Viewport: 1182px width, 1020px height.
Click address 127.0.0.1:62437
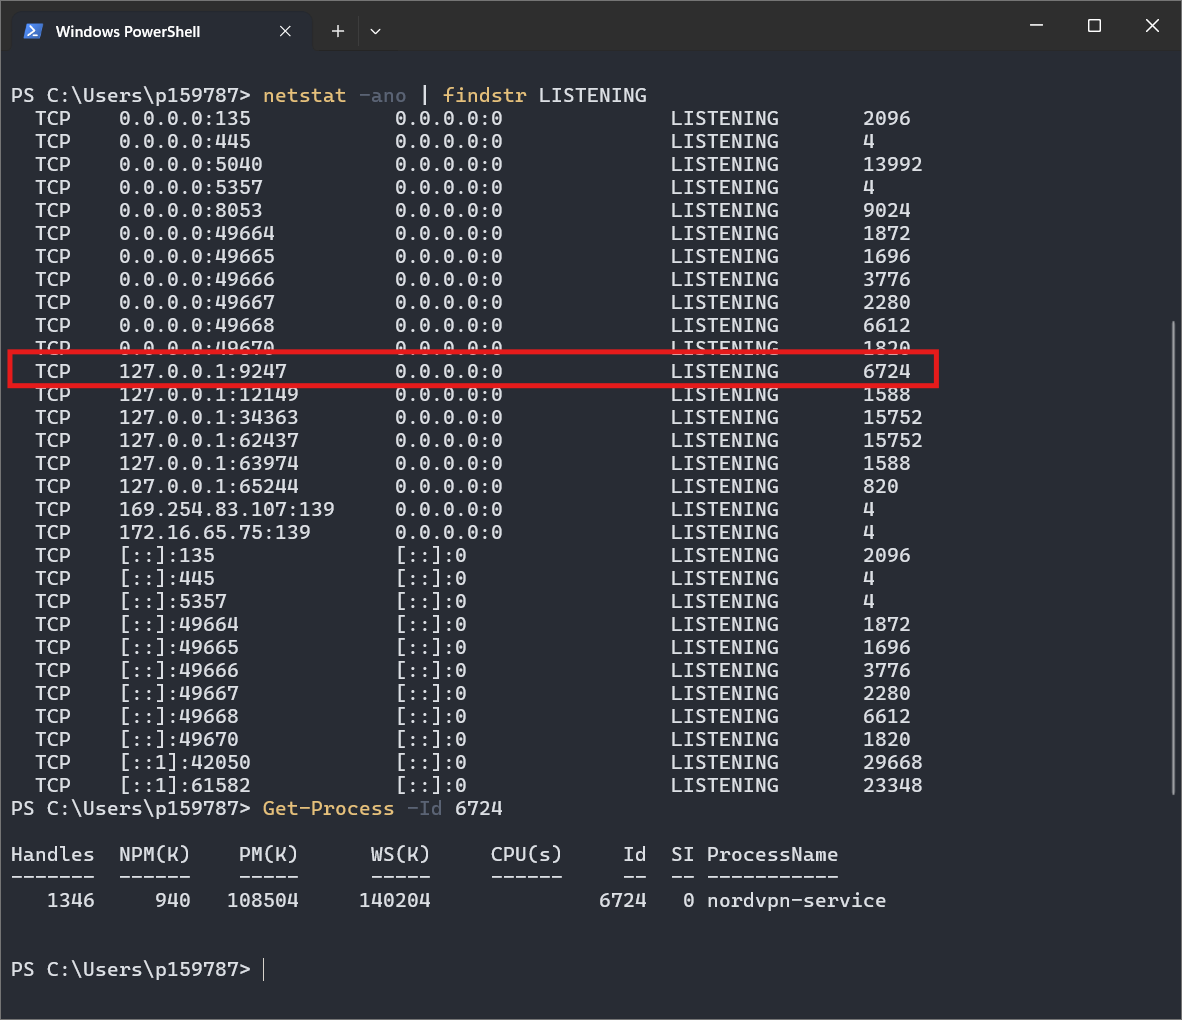[209, 441]
